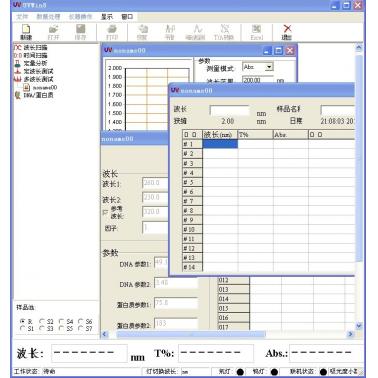This screenshot has width=378, height=378.
Task: Select 时间扫描 in the left tree
Action: point(35,55)
